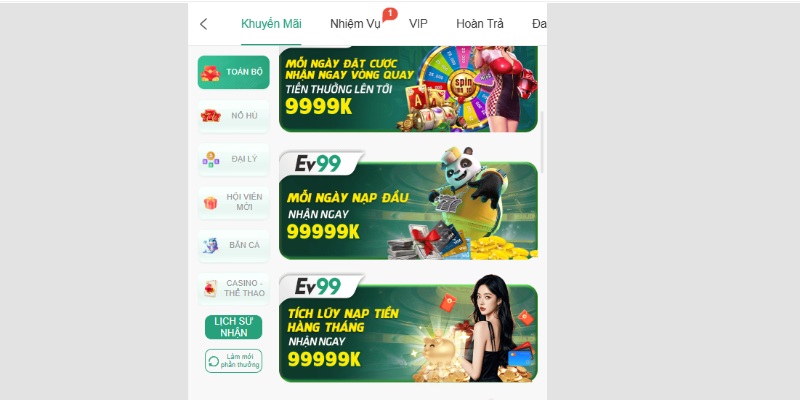The width and height of the screenshot is (800, 400).
Task: Select the Casino - Thể Thao category label
Action: tap(244, 288)
